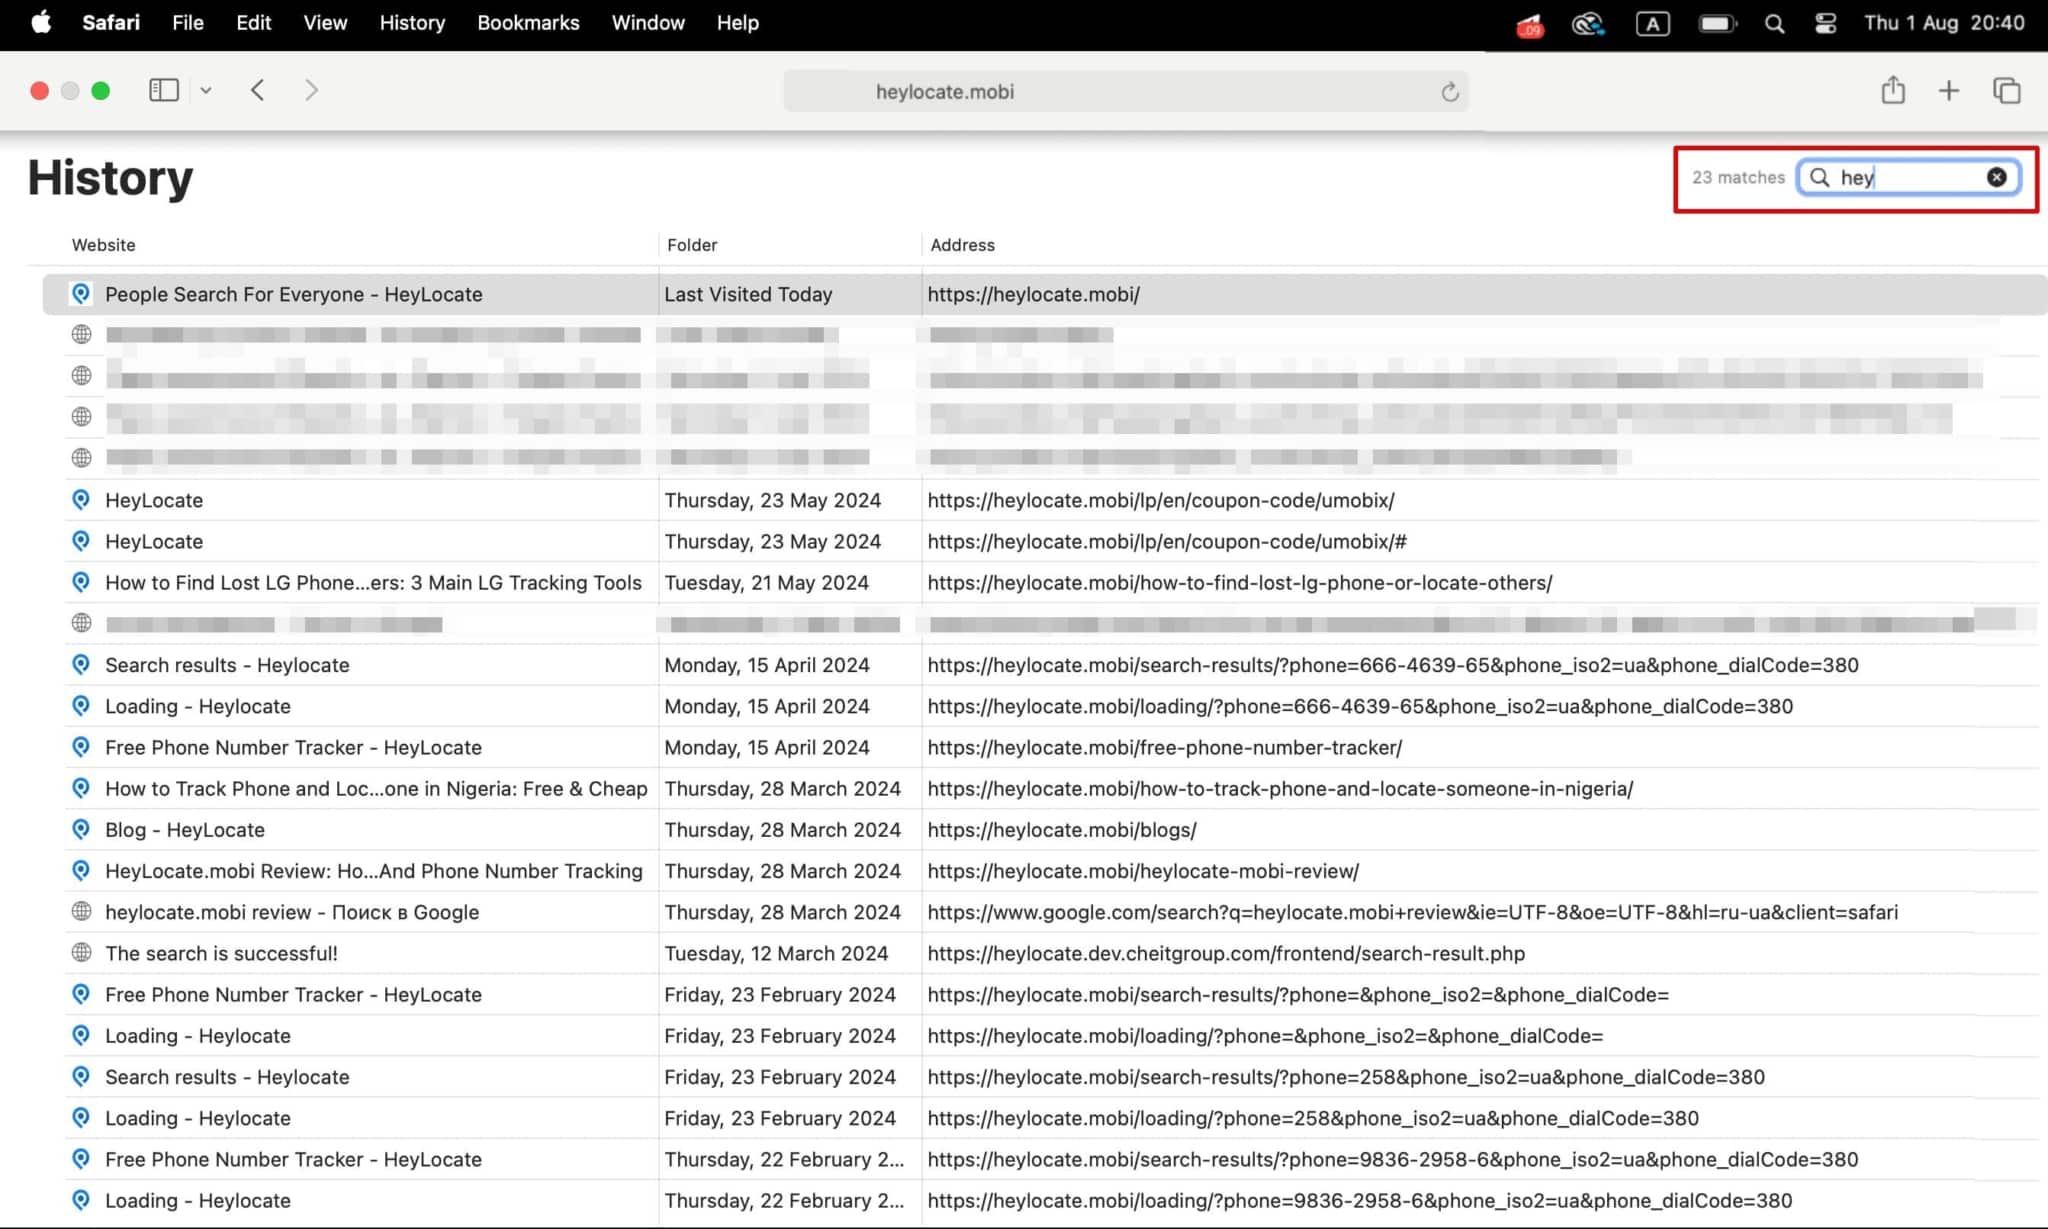Open the sidebar options chevron dropdown
Viewport: 2048px width, 1229px height.
[206, 90]
